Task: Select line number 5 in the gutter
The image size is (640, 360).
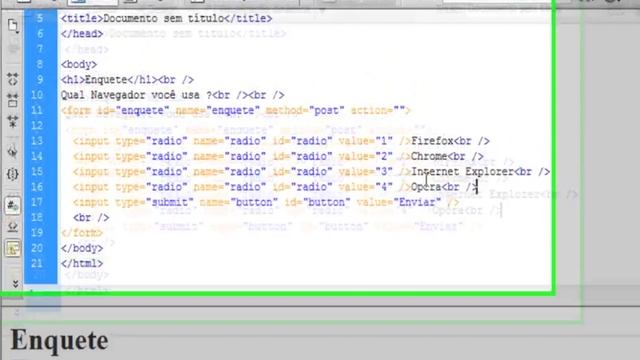Action: (x=40, y=18)
